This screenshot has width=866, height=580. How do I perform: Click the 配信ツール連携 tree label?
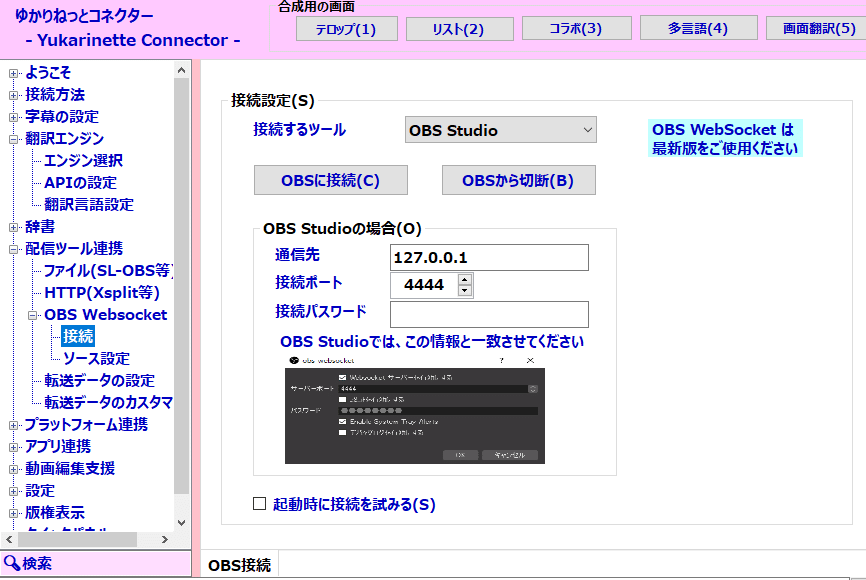pos(74,249)
